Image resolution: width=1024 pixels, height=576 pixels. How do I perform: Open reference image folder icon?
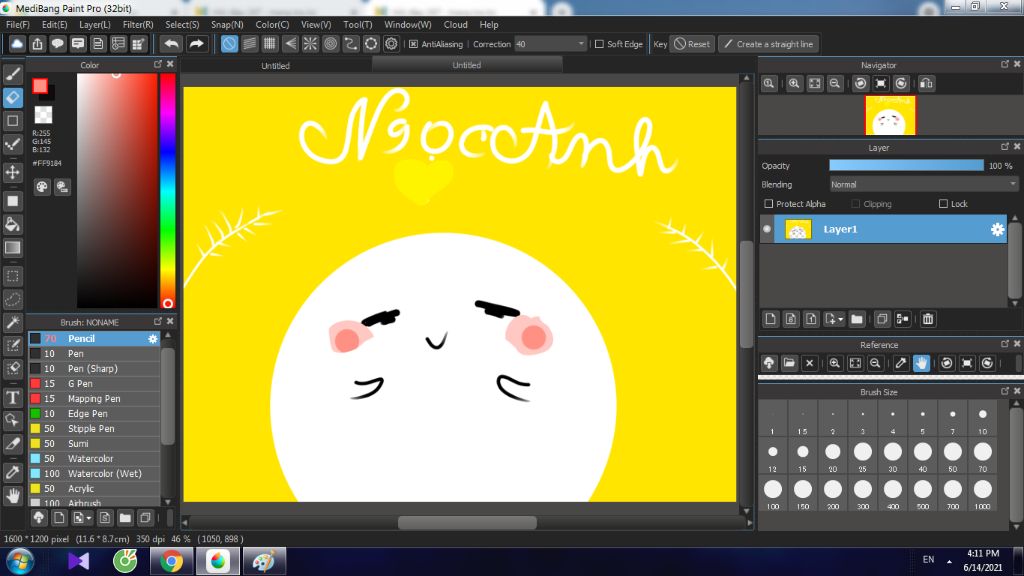[x=789, y=363]
